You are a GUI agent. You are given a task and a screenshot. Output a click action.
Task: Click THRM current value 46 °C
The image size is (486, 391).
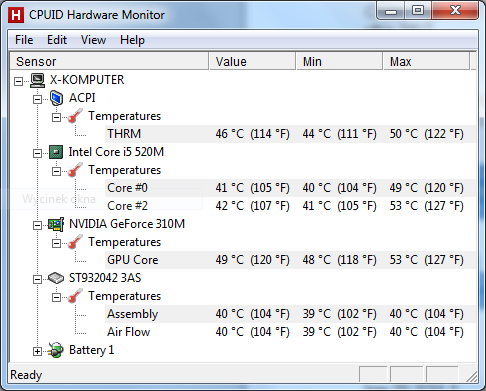tap(252, 134)
